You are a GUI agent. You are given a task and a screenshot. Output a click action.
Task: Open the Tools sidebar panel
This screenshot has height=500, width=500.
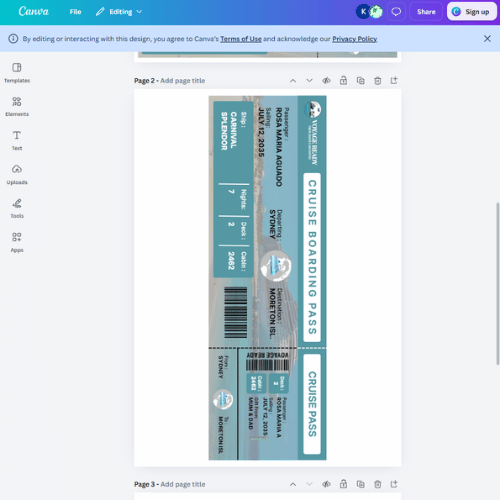pos(17,208)
